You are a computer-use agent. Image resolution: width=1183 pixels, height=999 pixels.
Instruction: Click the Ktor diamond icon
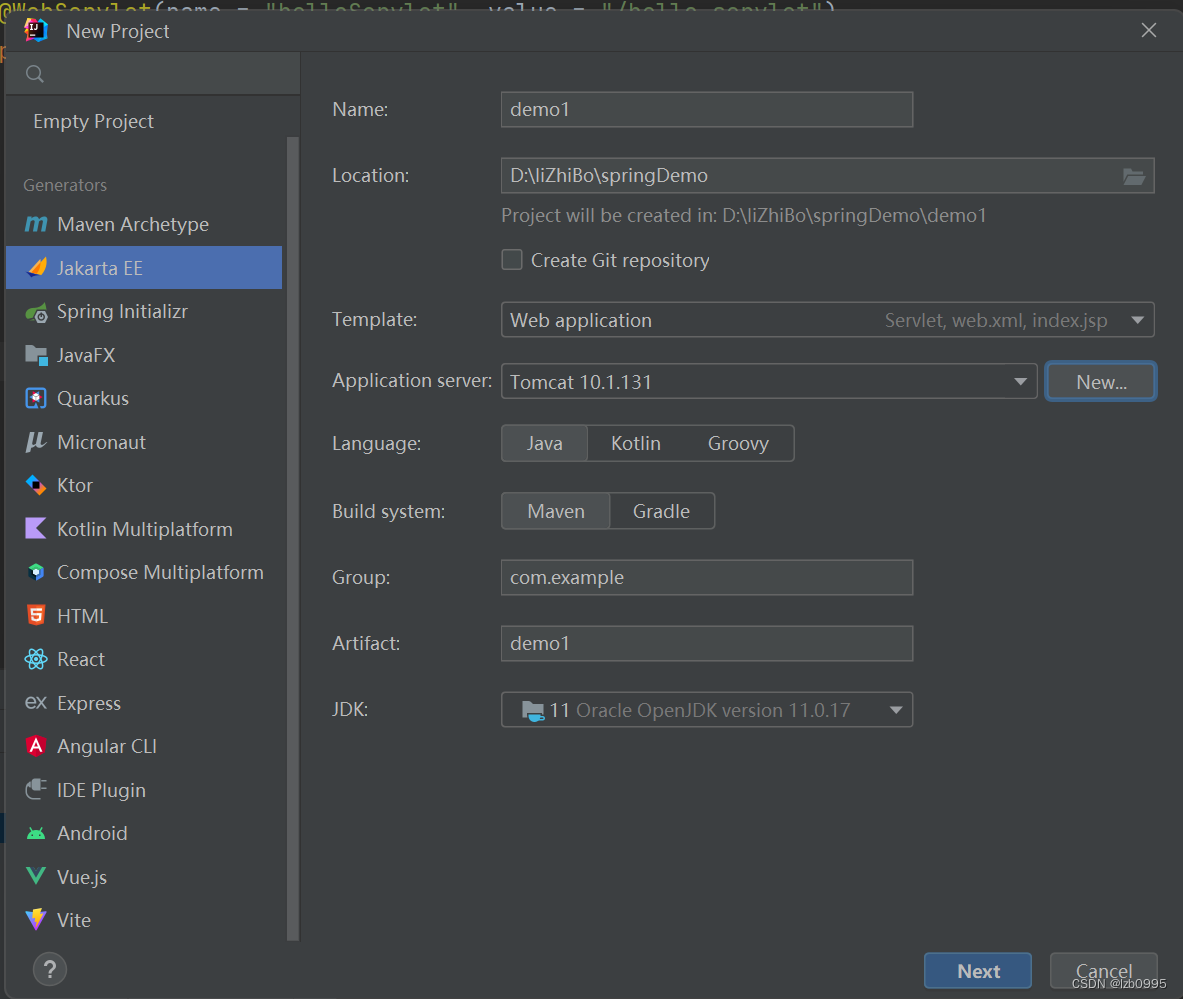[x=36, y=485]
